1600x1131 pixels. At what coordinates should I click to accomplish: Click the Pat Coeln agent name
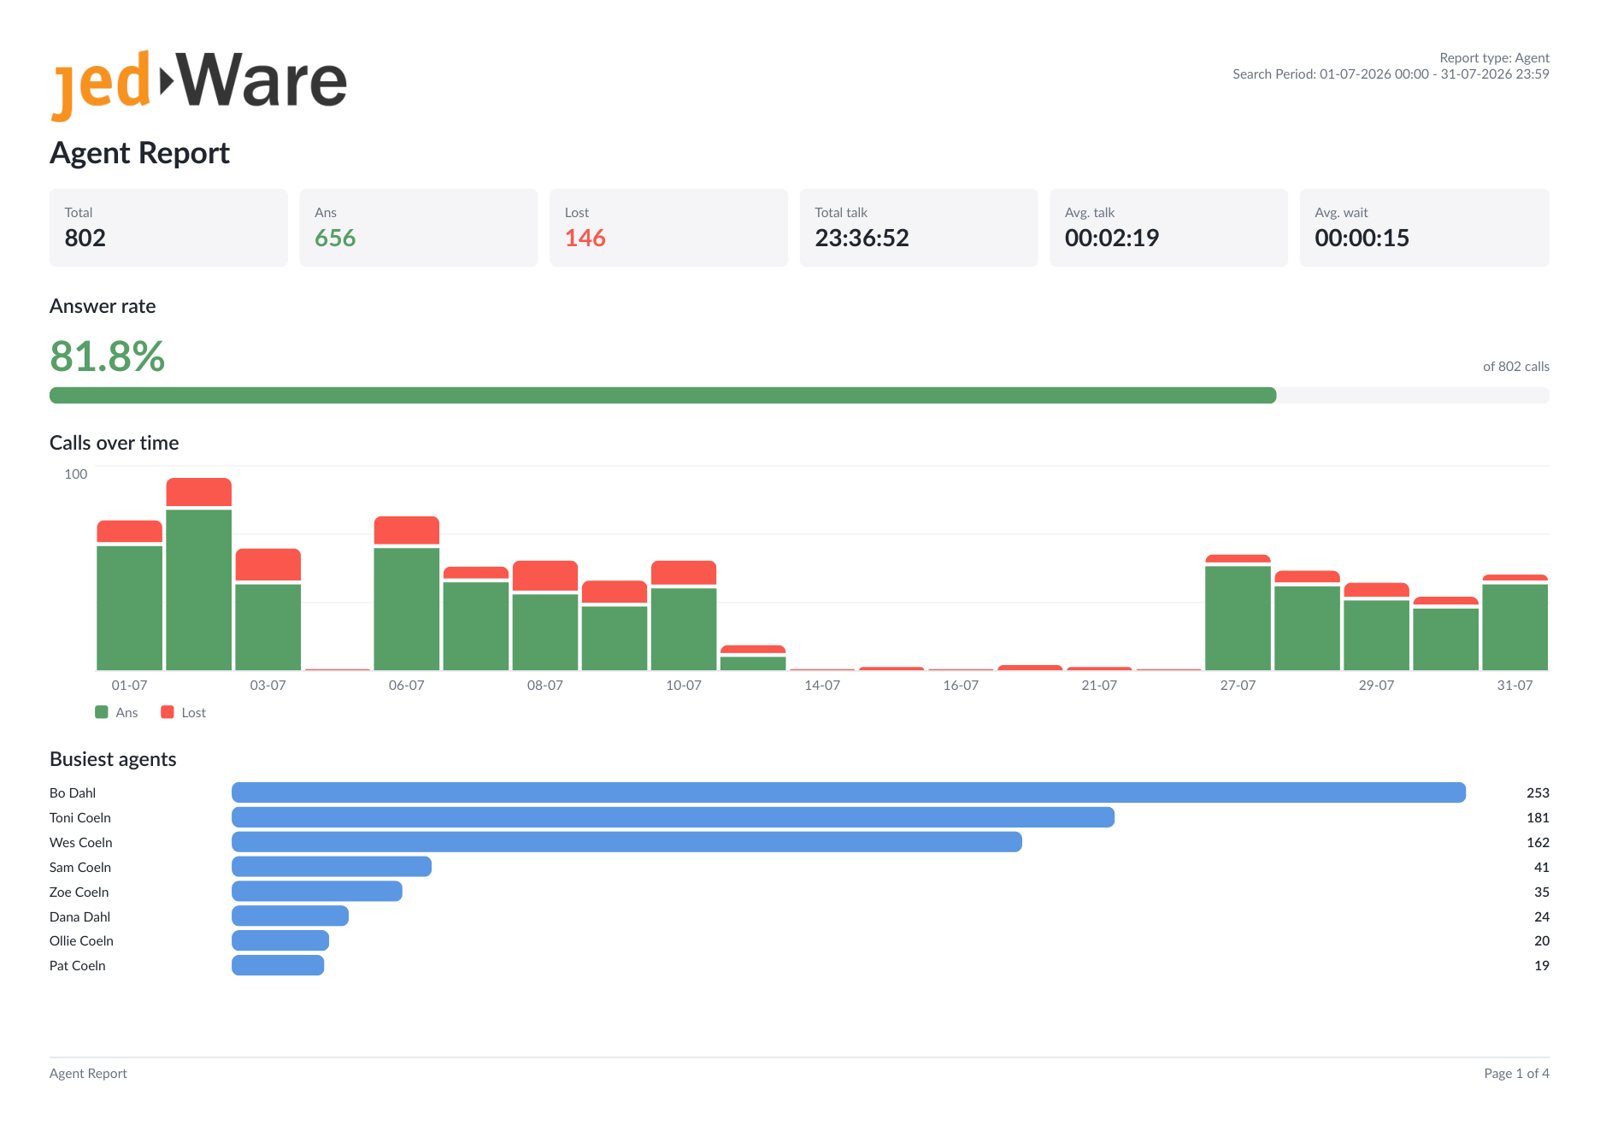78,966
